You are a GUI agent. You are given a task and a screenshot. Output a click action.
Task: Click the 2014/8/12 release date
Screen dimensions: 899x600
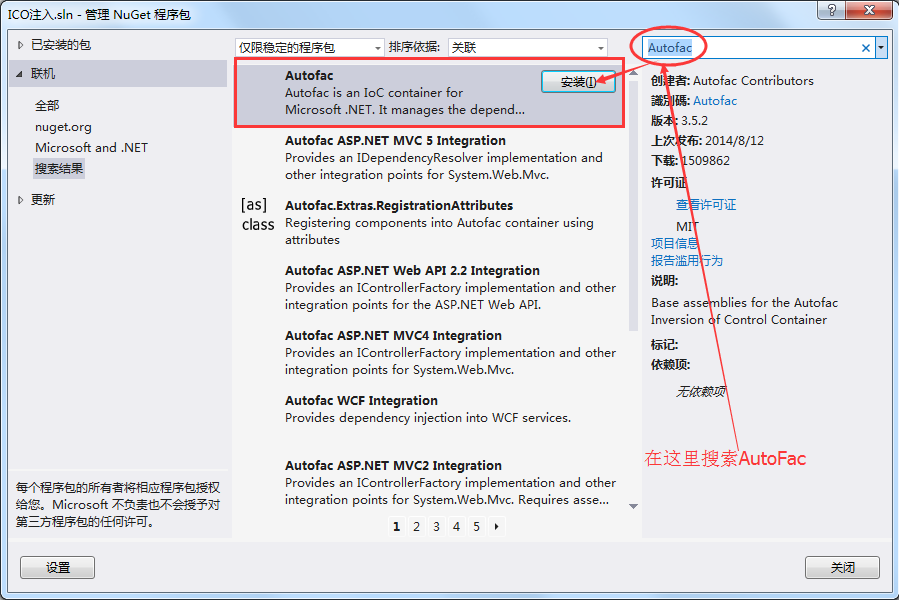click(x=734, y=141)
